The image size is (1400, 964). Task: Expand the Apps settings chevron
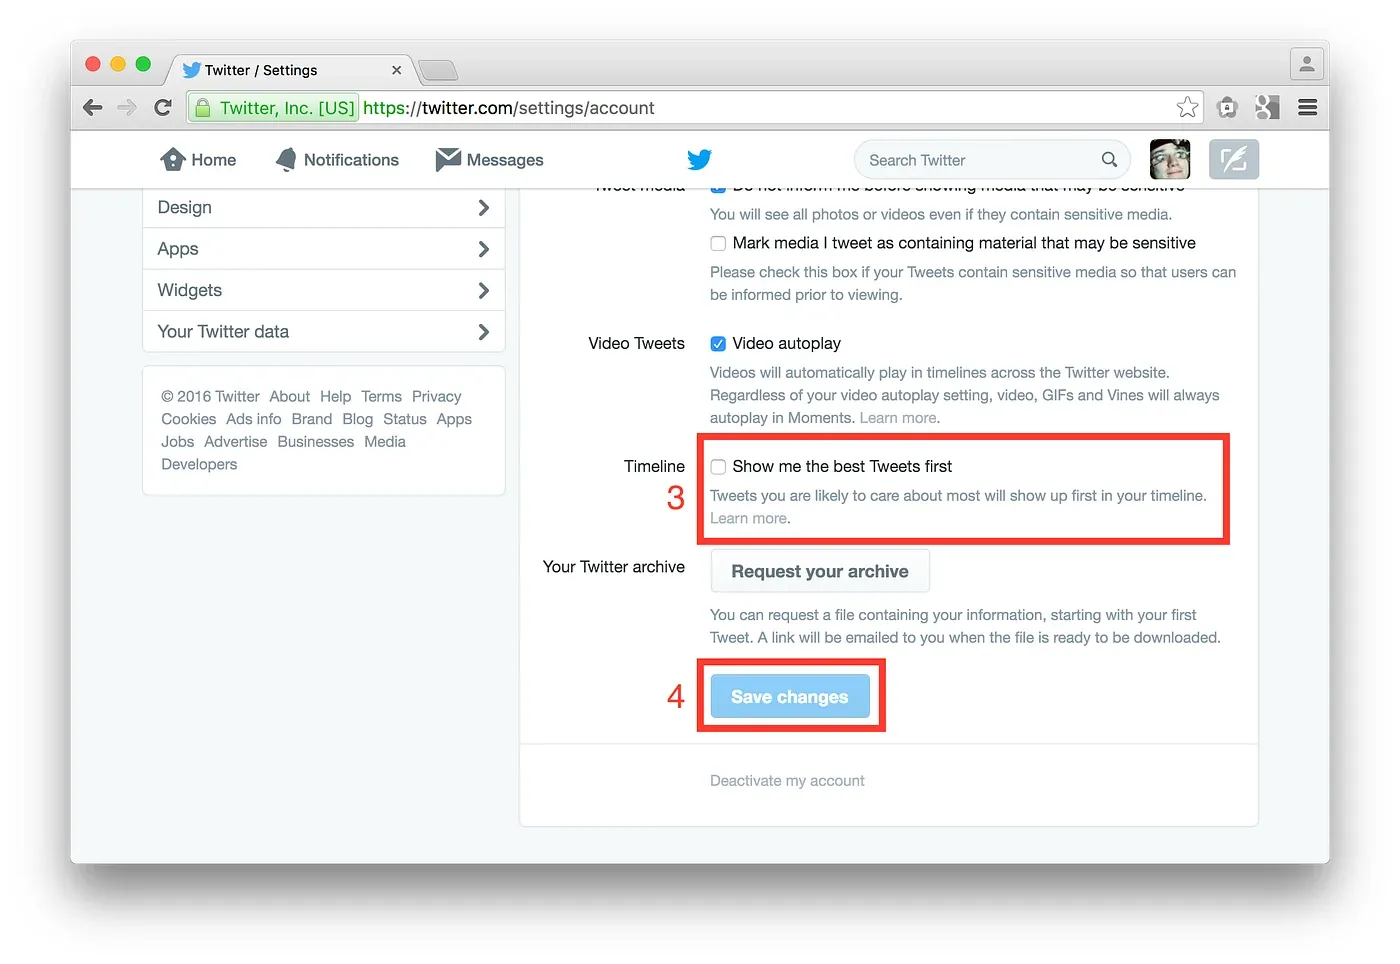click(x=484, y=249)
